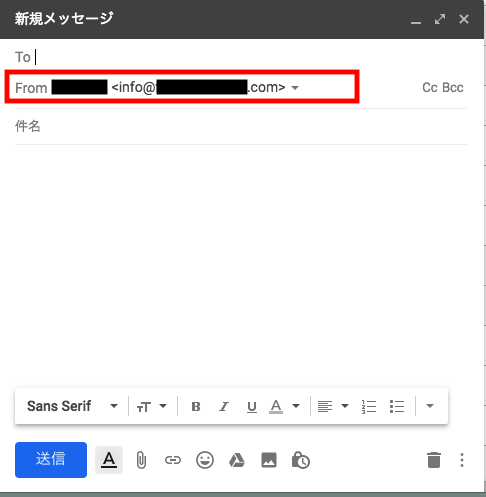
Task: Toggle underline formatting
Action: coord(252,406)
